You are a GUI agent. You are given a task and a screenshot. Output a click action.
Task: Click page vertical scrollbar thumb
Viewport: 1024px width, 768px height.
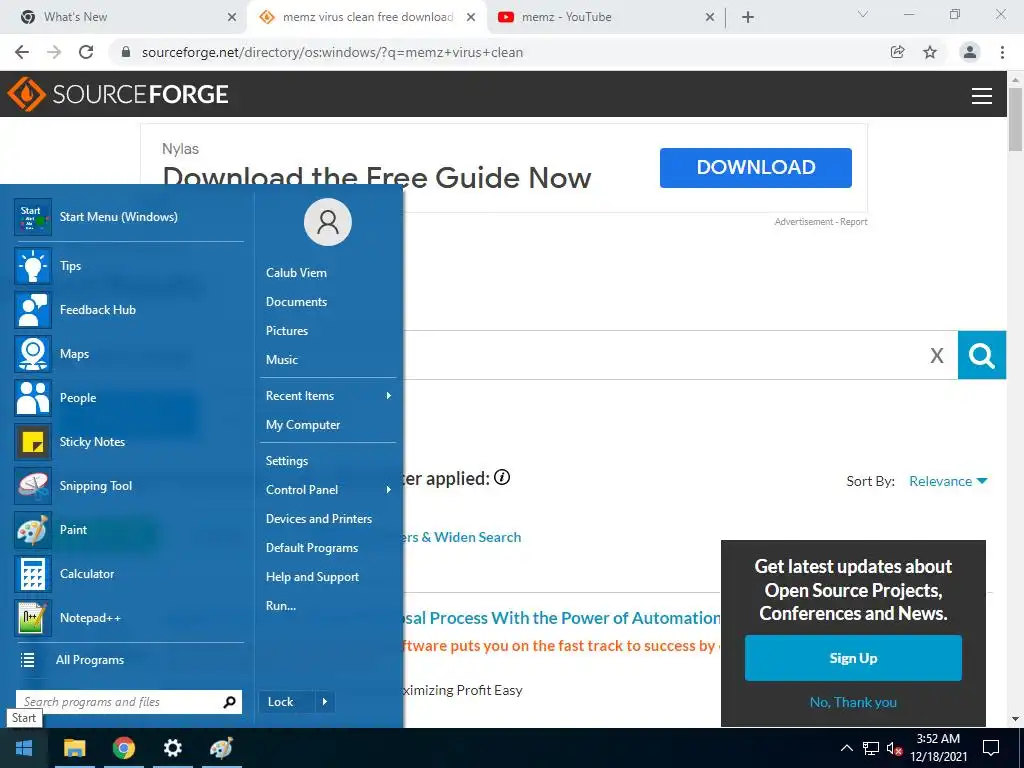pos(1015,119)
